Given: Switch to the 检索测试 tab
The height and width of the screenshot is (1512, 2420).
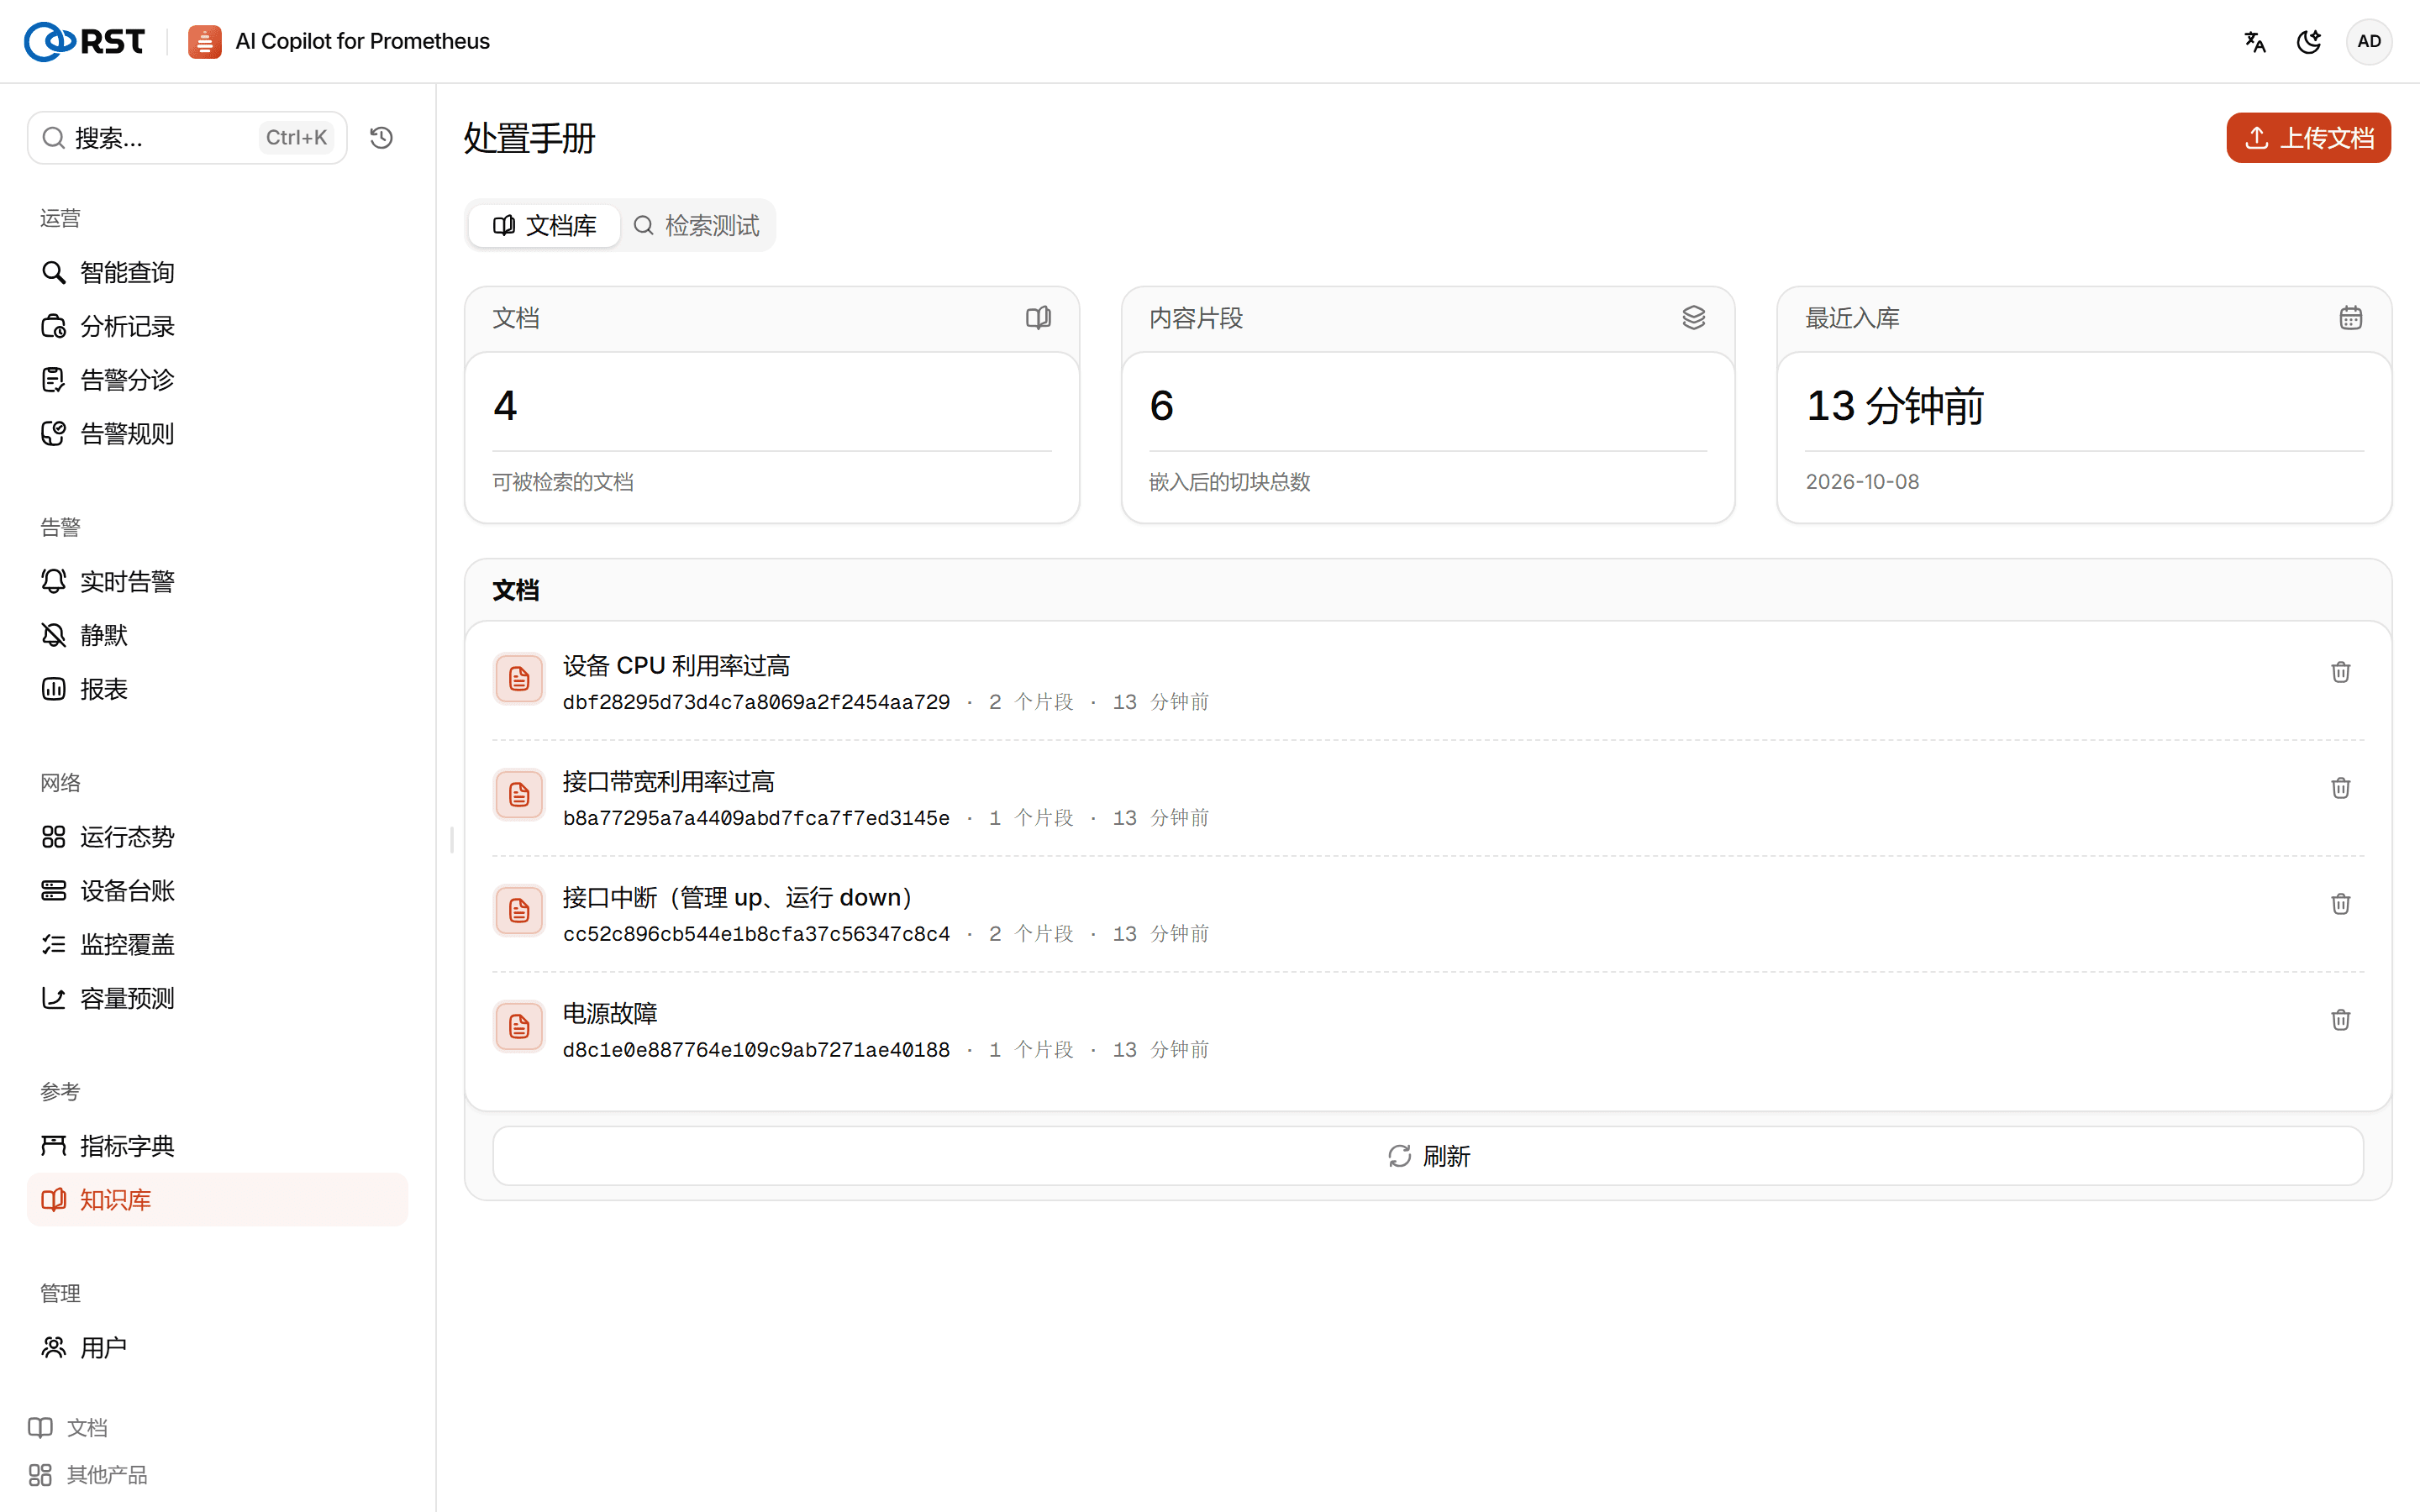Looking at the screenshot, I should coord(697,226).
